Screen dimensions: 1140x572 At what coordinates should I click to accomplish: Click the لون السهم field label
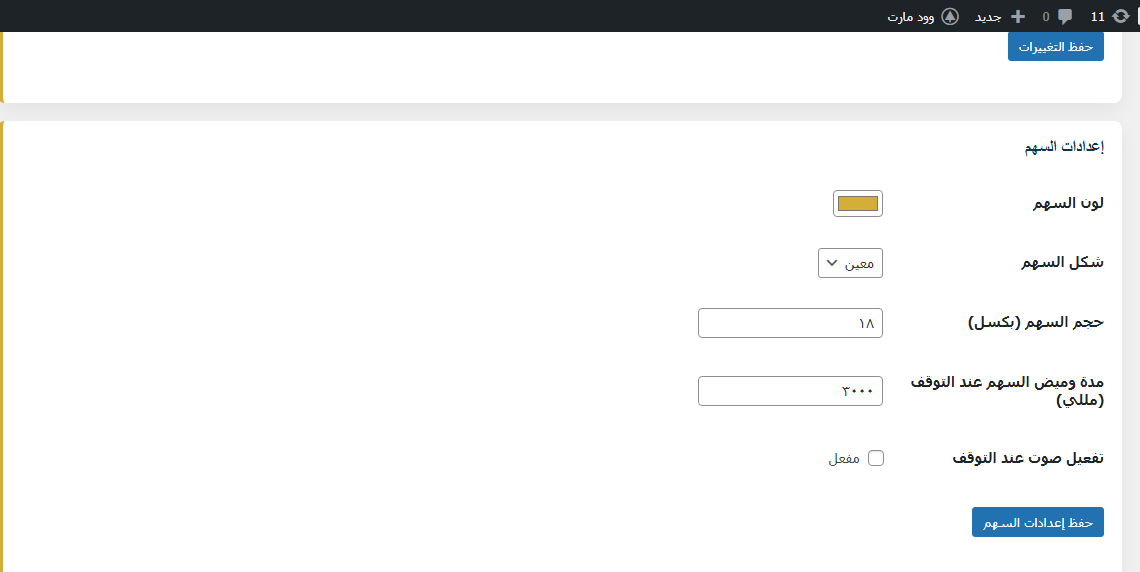(x=1068, y=203)
